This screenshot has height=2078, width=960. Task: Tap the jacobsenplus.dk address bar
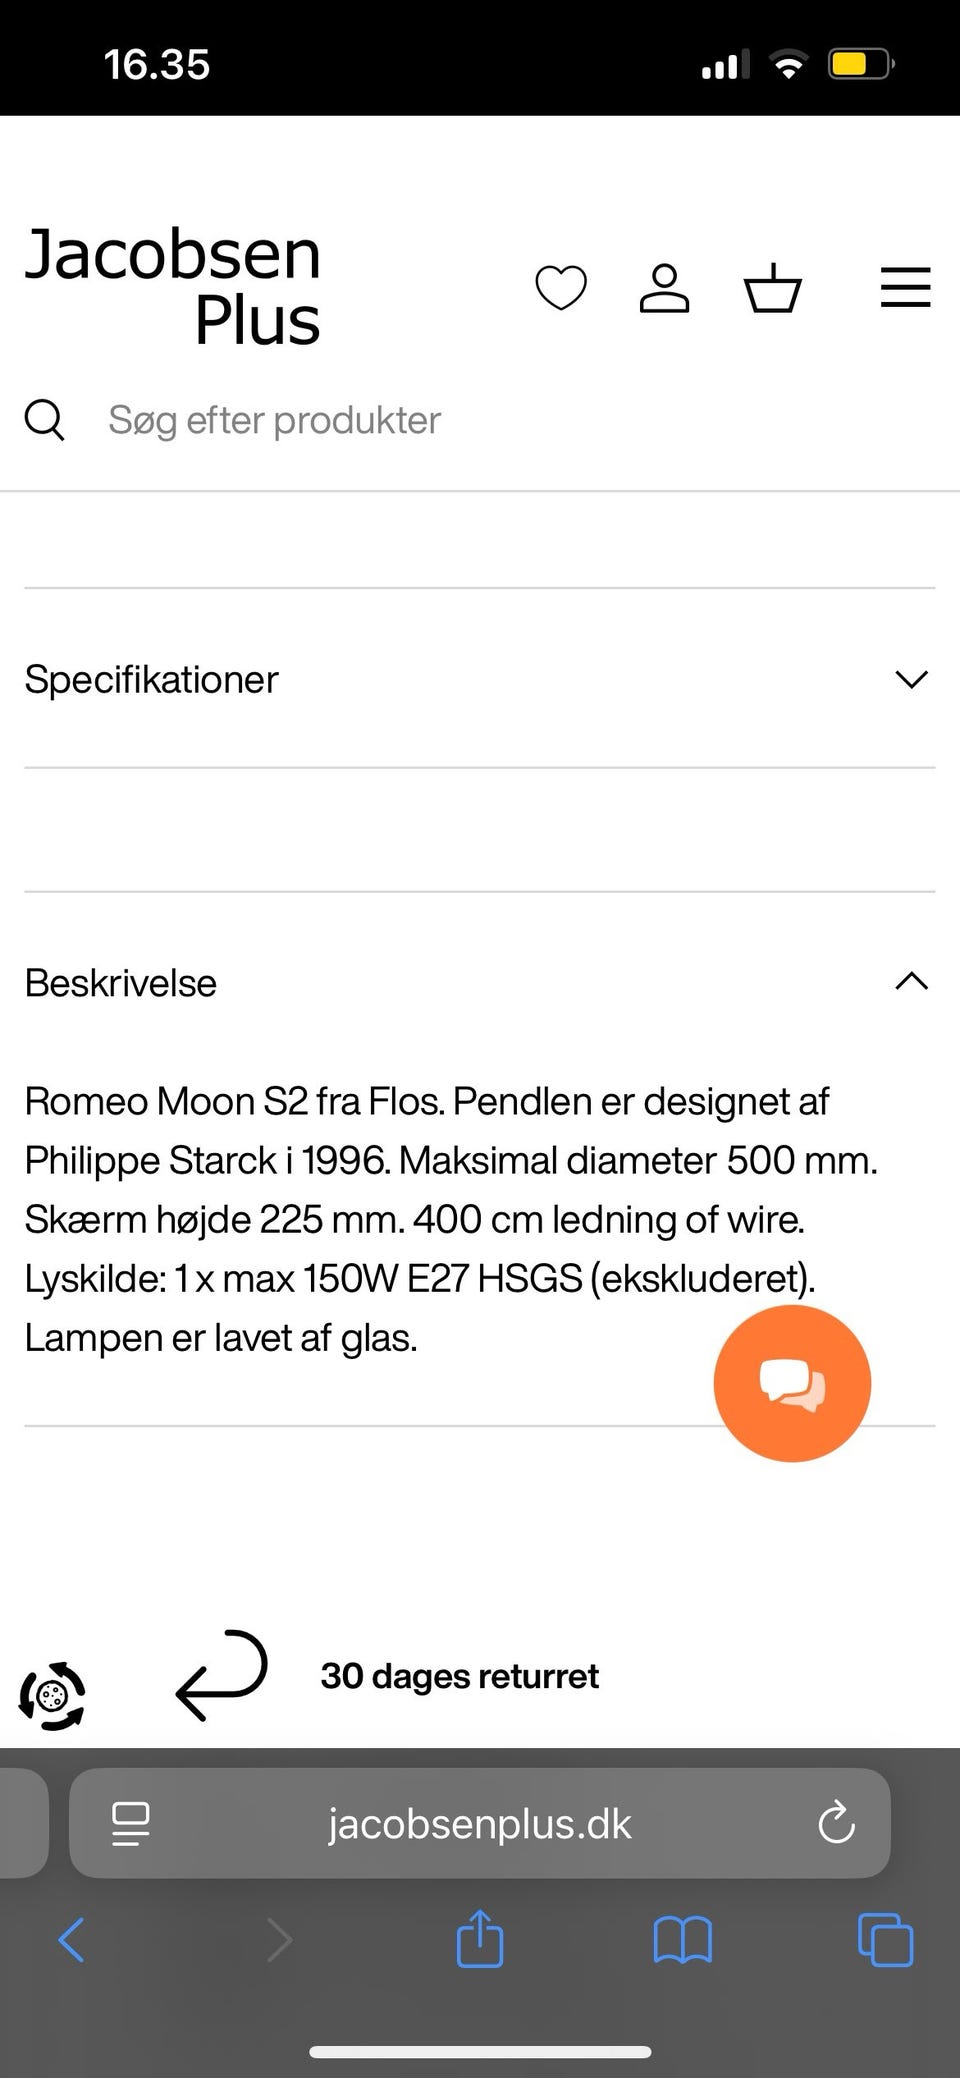[480, 1824]
